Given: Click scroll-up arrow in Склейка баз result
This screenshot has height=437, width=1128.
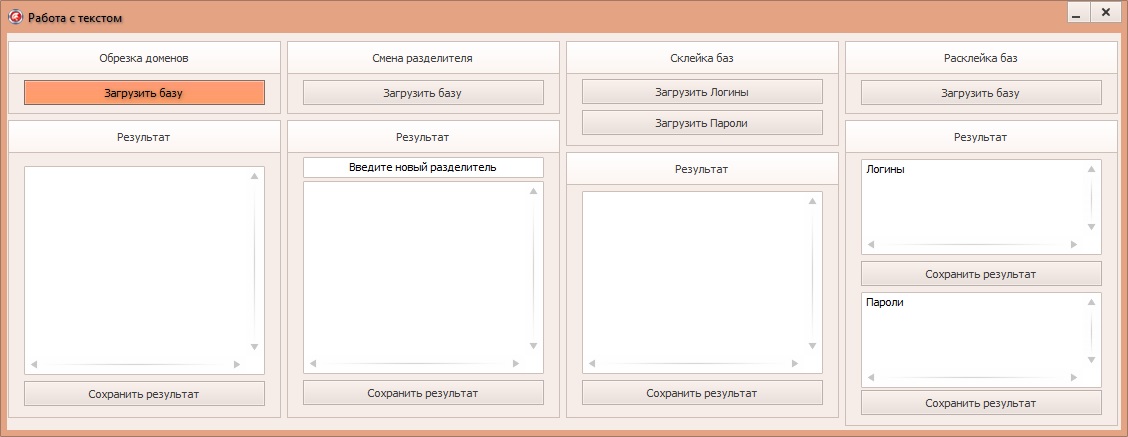Looking at the screenshot, I should [x=812, y=201].
